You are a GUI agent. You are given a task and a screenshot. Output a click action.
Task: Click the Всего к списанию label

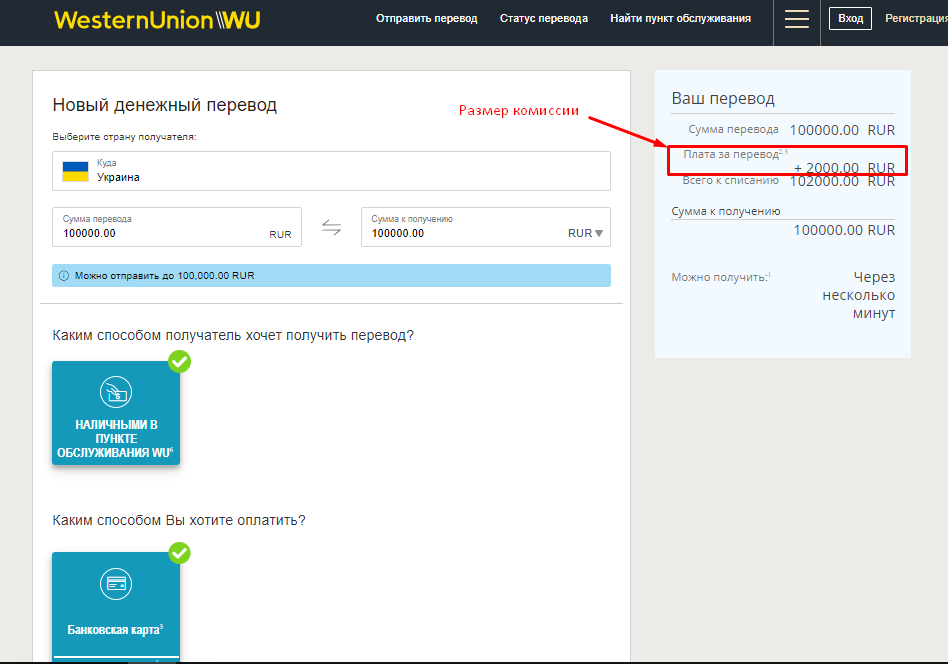coord(730,180)
